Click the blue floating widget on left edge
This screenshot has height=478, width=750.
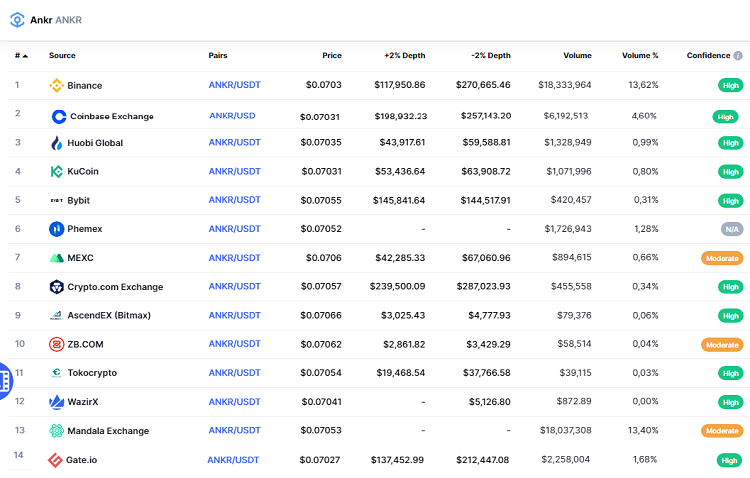point(5,378)
